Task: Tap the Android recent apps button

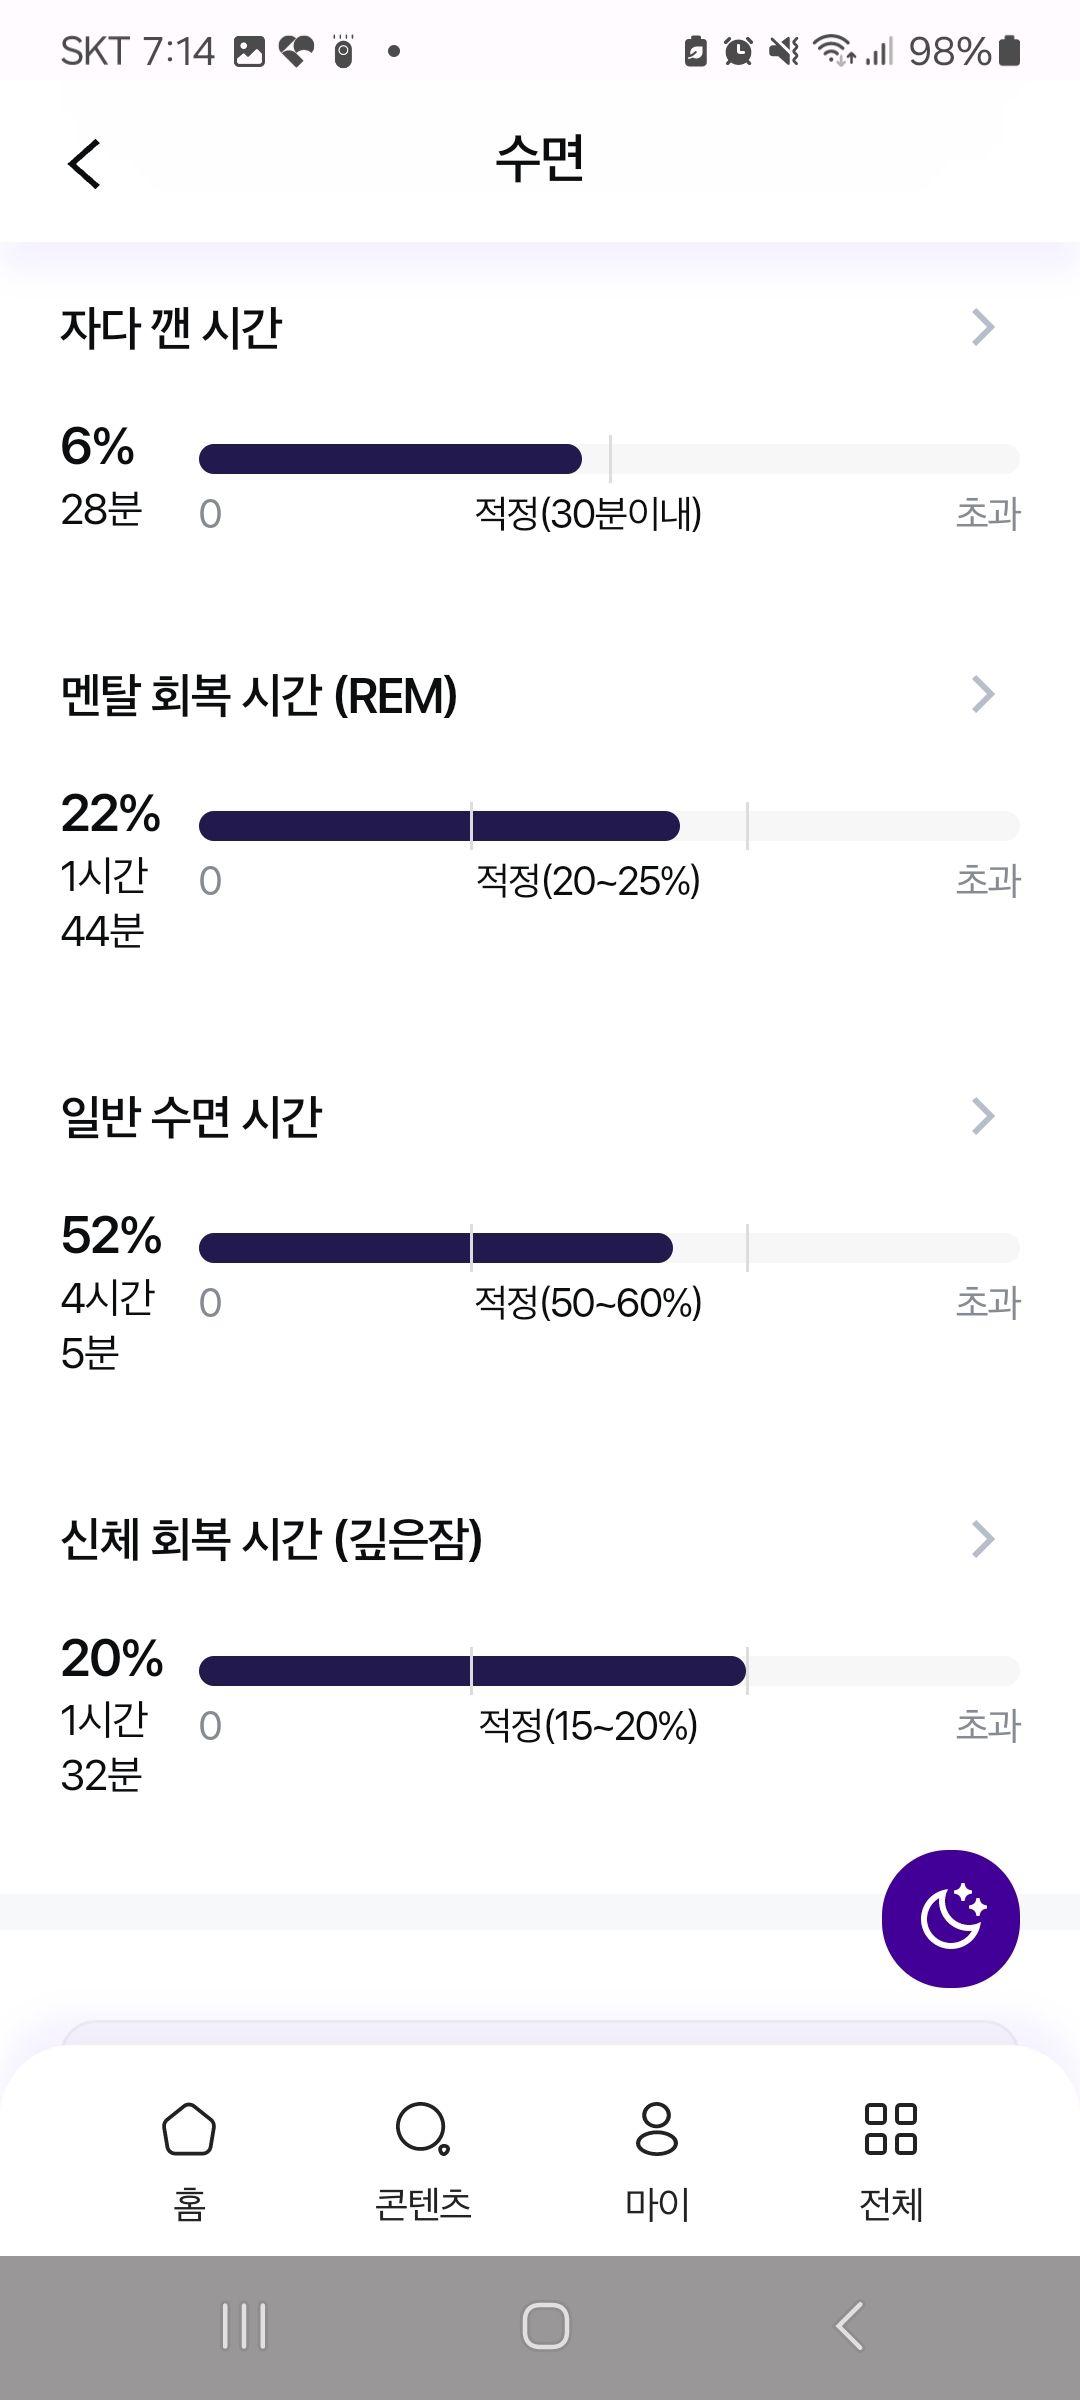Action: coord(244,2326)
